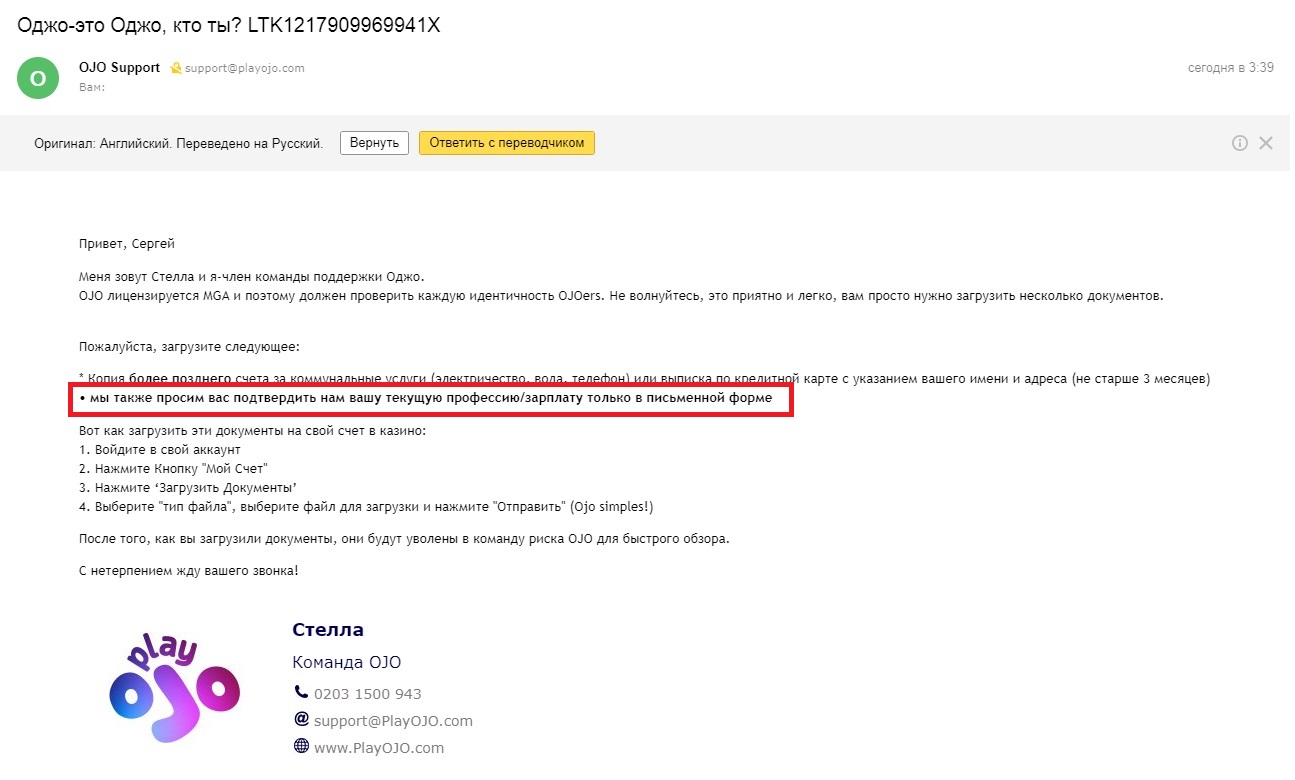Click sender address support@playojo.com in header
This screenshot has height=780, width=1295.
click(245, 68)
